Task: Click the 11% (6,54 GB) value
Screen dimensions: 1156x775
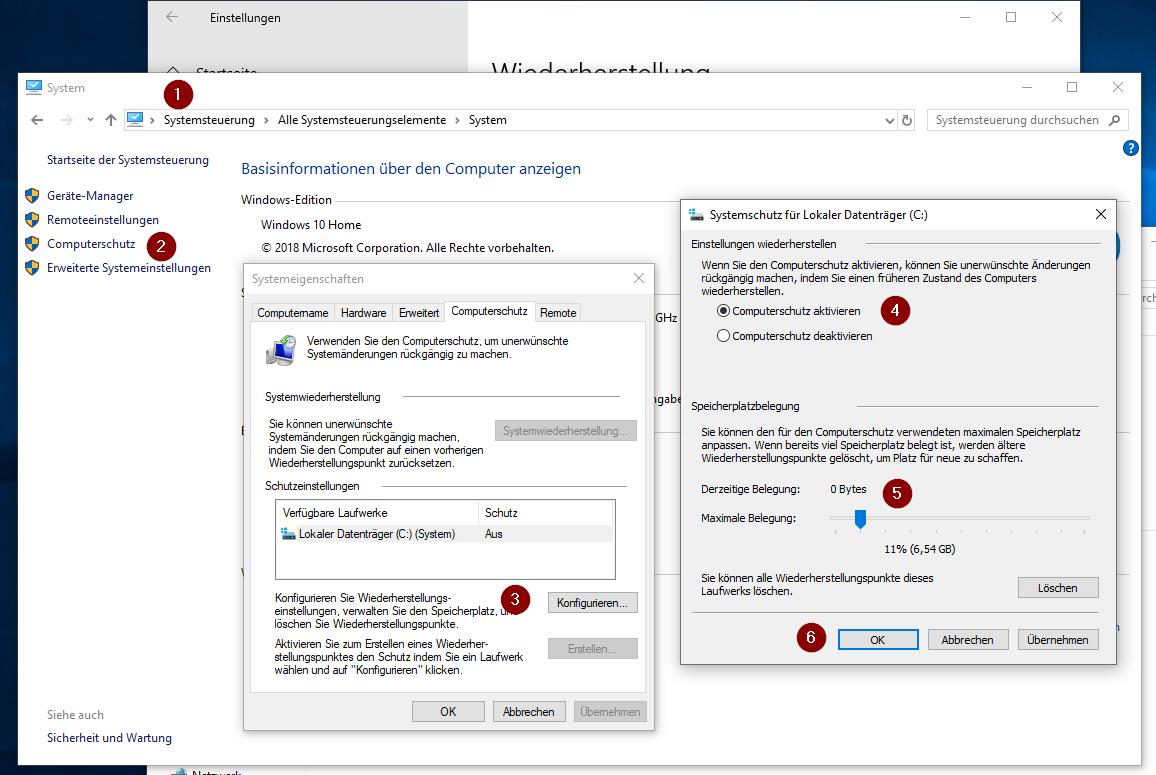Action: click(919, 549)
